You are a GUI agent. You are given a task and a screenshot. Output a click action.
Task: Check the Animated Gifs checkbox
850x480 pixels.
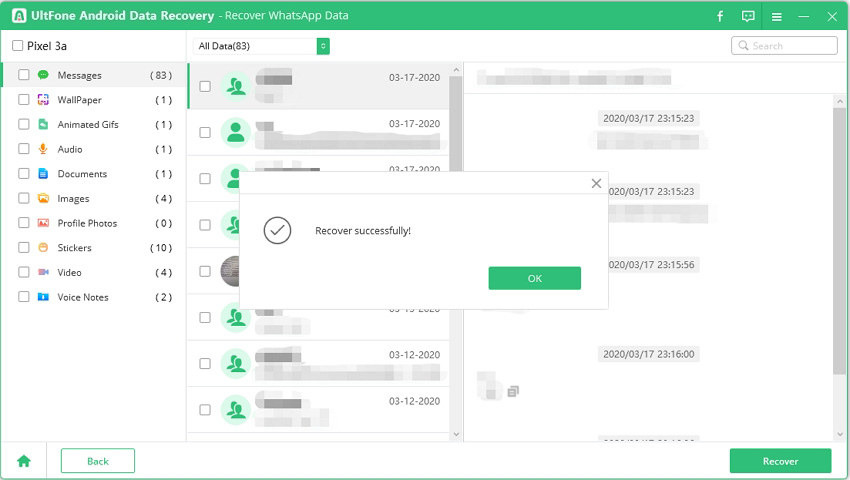pos(24,124)
